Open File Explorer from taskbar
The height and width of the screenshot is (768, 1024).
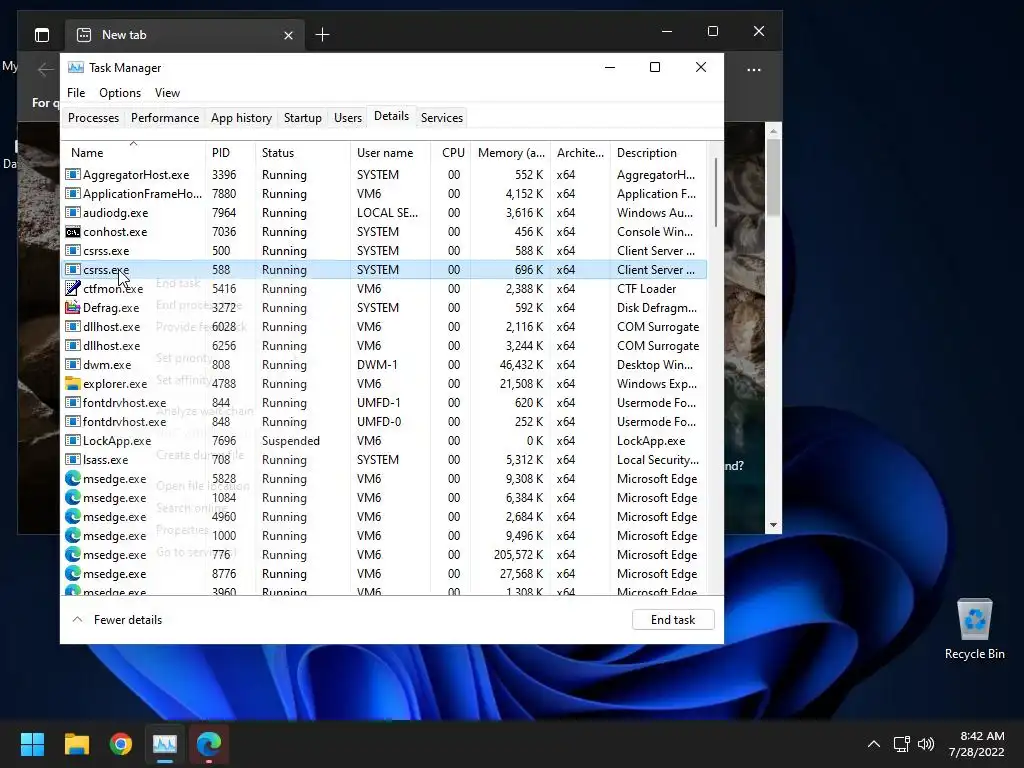76,743
